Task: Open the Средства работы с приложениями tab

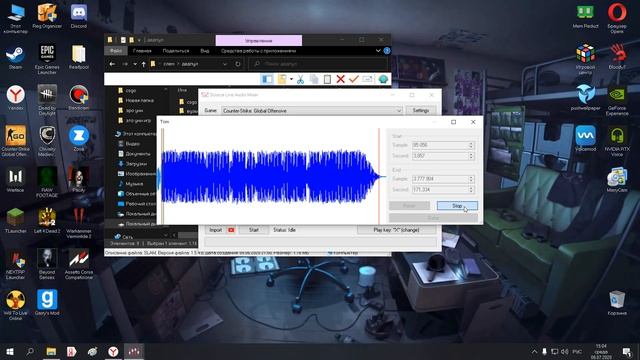Action: click(x=258, y=51)
